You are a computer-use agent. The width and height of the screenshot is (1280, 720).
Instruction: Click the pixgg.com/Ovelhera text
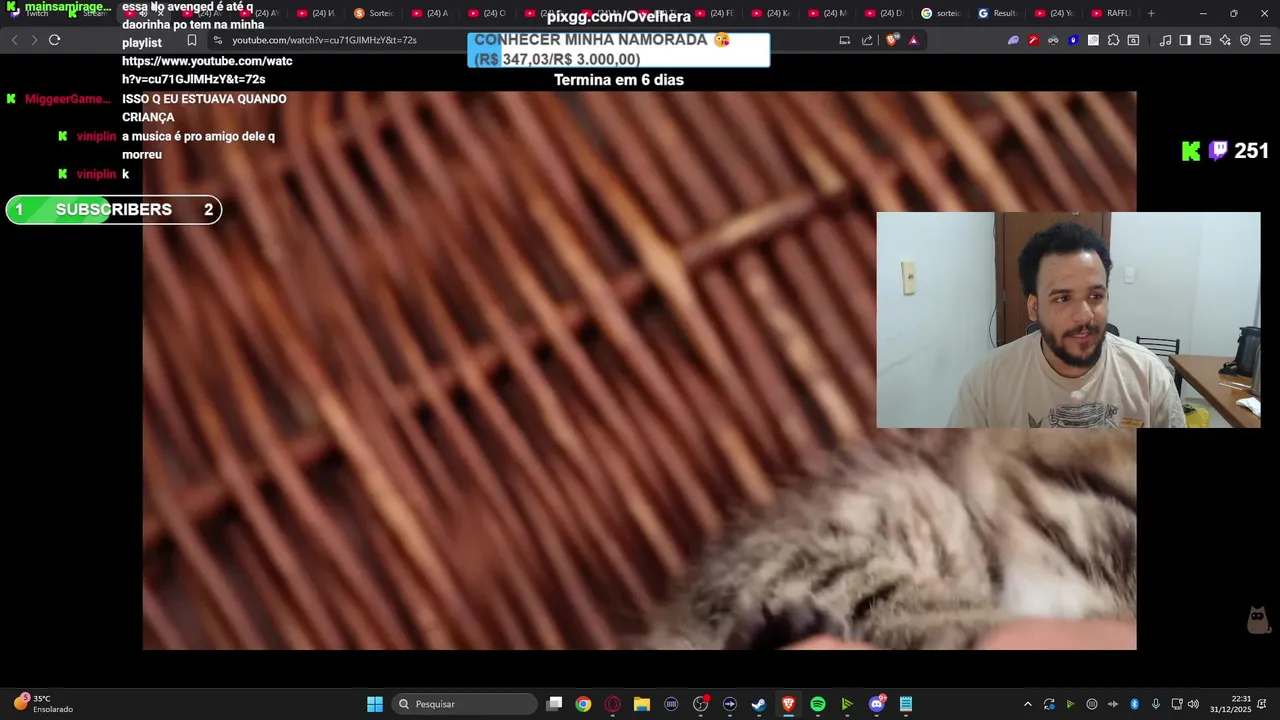coord(619,17)
